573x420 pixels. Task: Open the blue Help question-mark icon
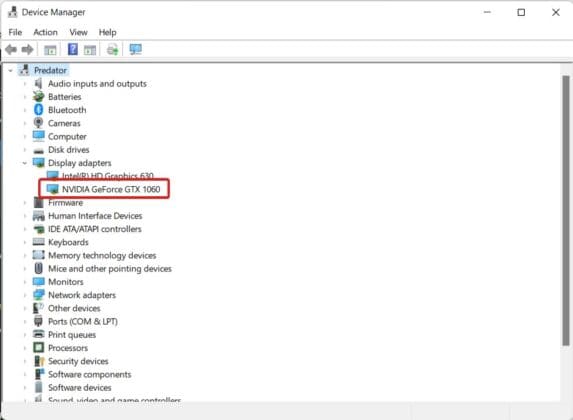click(73, 49)
